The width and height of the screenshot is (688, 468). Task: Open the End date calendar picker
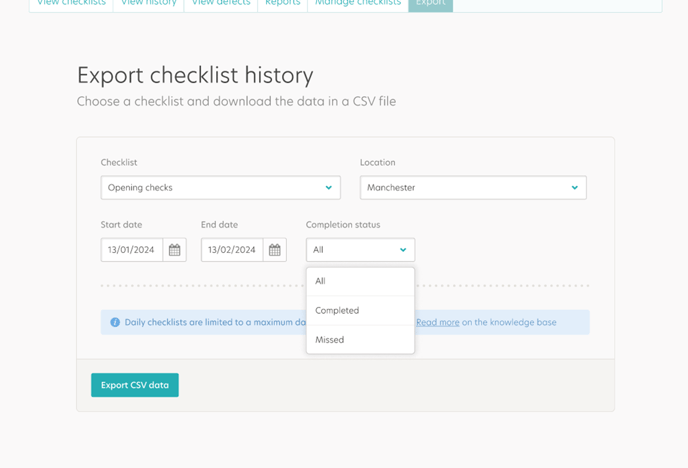coord(275,250)
